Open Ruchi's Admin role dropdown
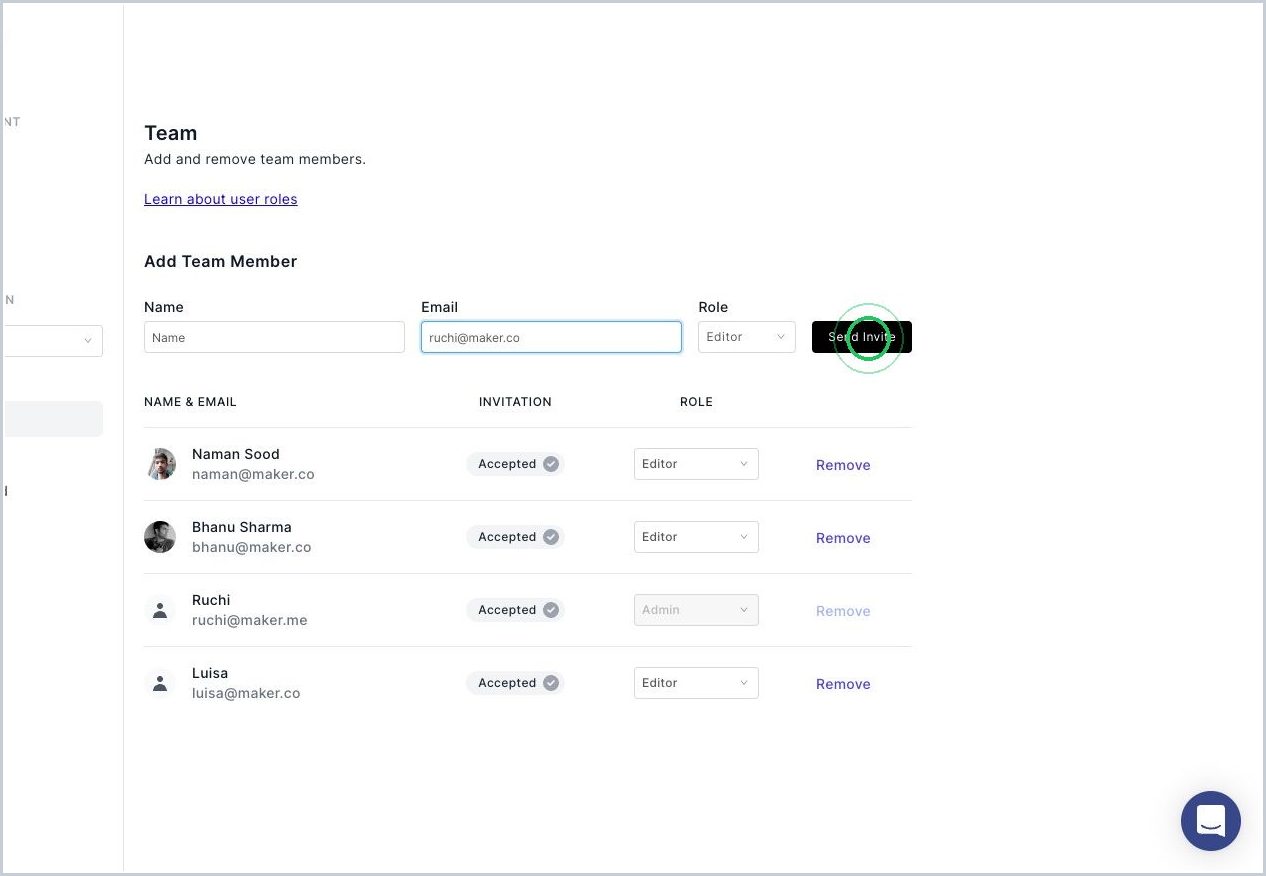The image size is (1266, 876). [696, 610]
